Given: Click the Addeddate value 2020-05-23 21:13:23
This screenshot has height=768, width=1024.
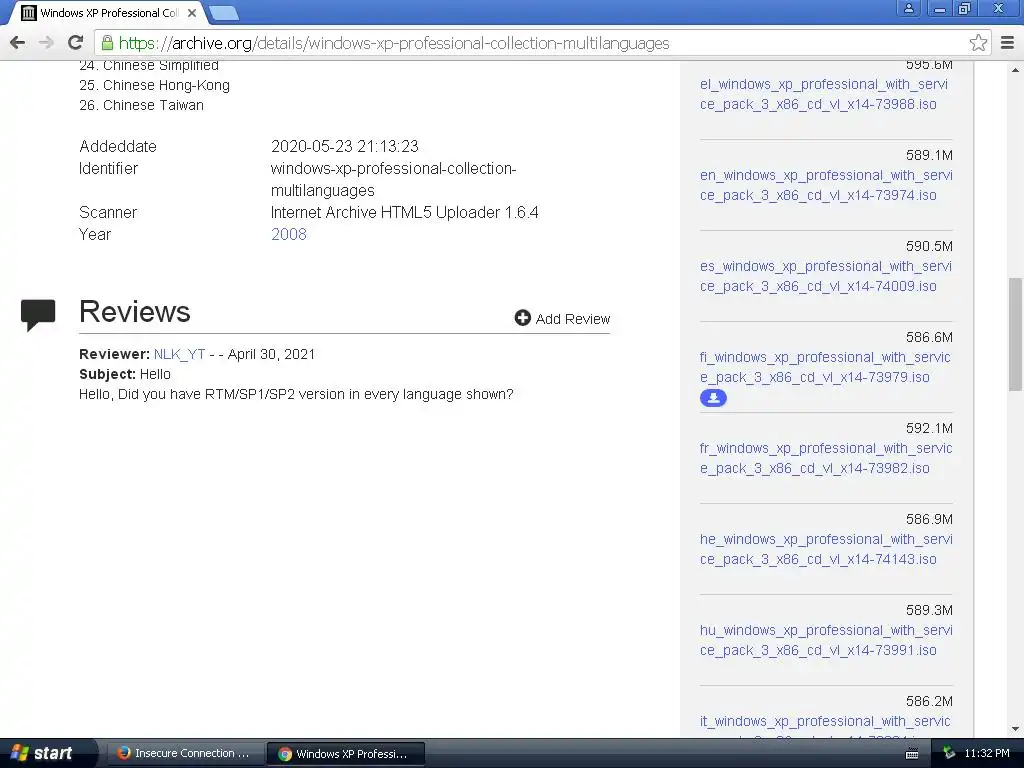Looking at the screenshot, I should [x=345, y=146].
